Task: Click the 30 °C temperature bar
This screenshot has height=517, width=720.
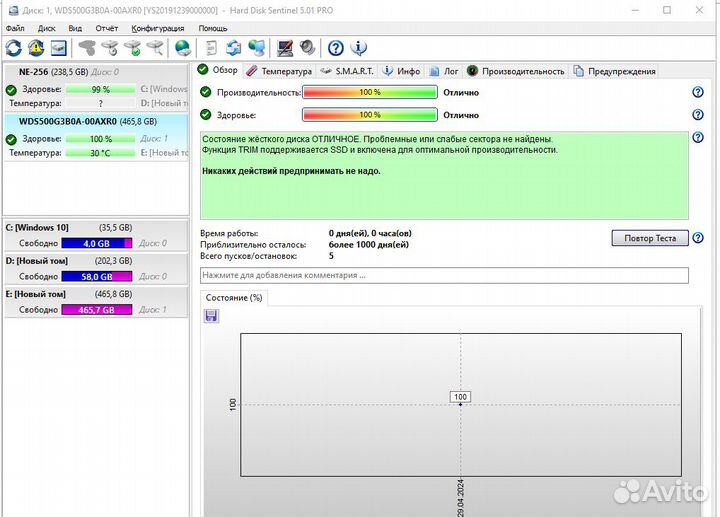Action: click(x=100, y=153)
